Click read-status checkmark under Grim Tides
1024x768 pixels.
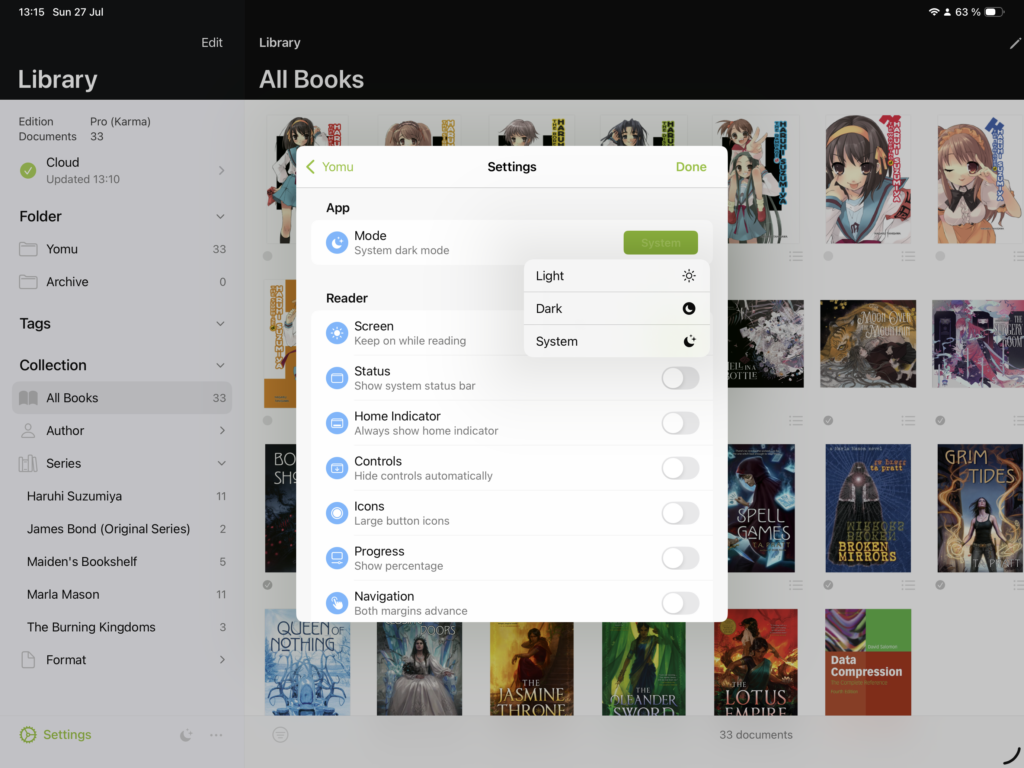coord(940,585)
